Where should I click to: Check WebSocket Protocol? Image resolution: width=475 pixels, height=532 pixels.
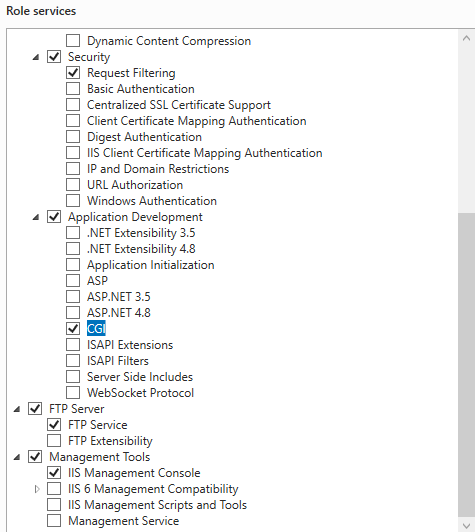(x=73, y=393)
